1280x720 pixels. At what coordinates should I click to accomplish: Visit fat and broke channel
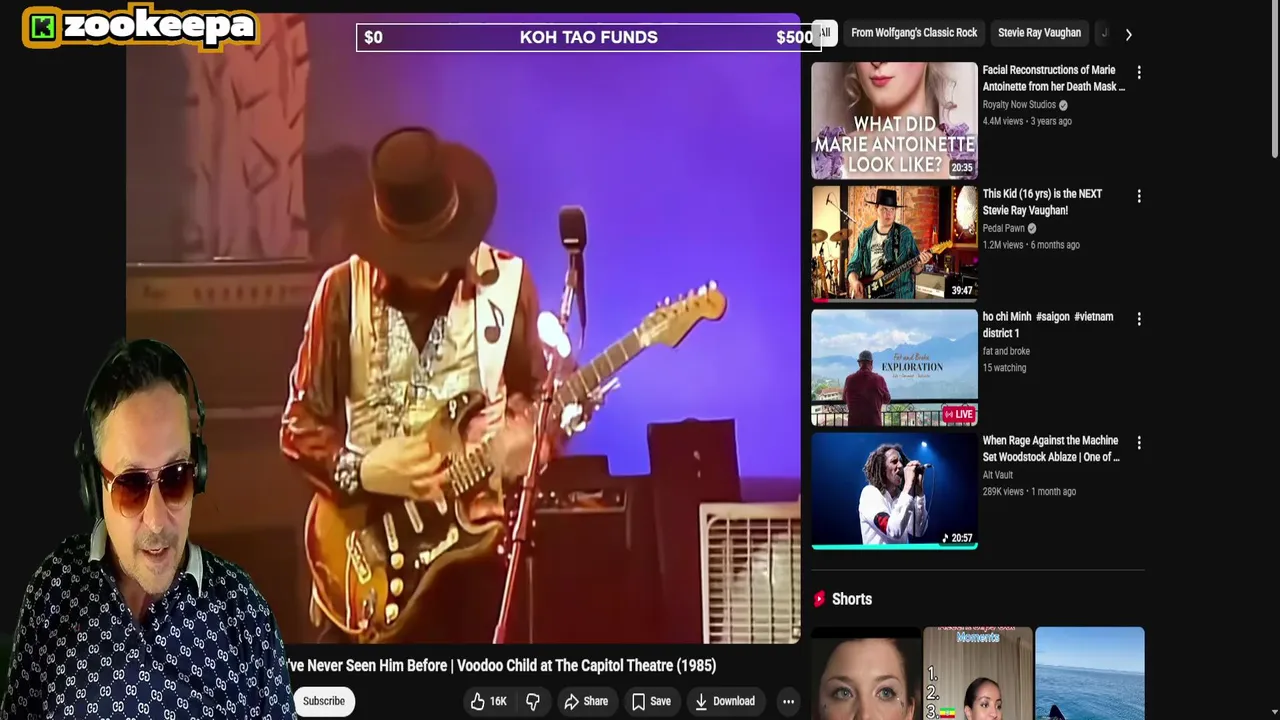click(x=1006, y=352)
